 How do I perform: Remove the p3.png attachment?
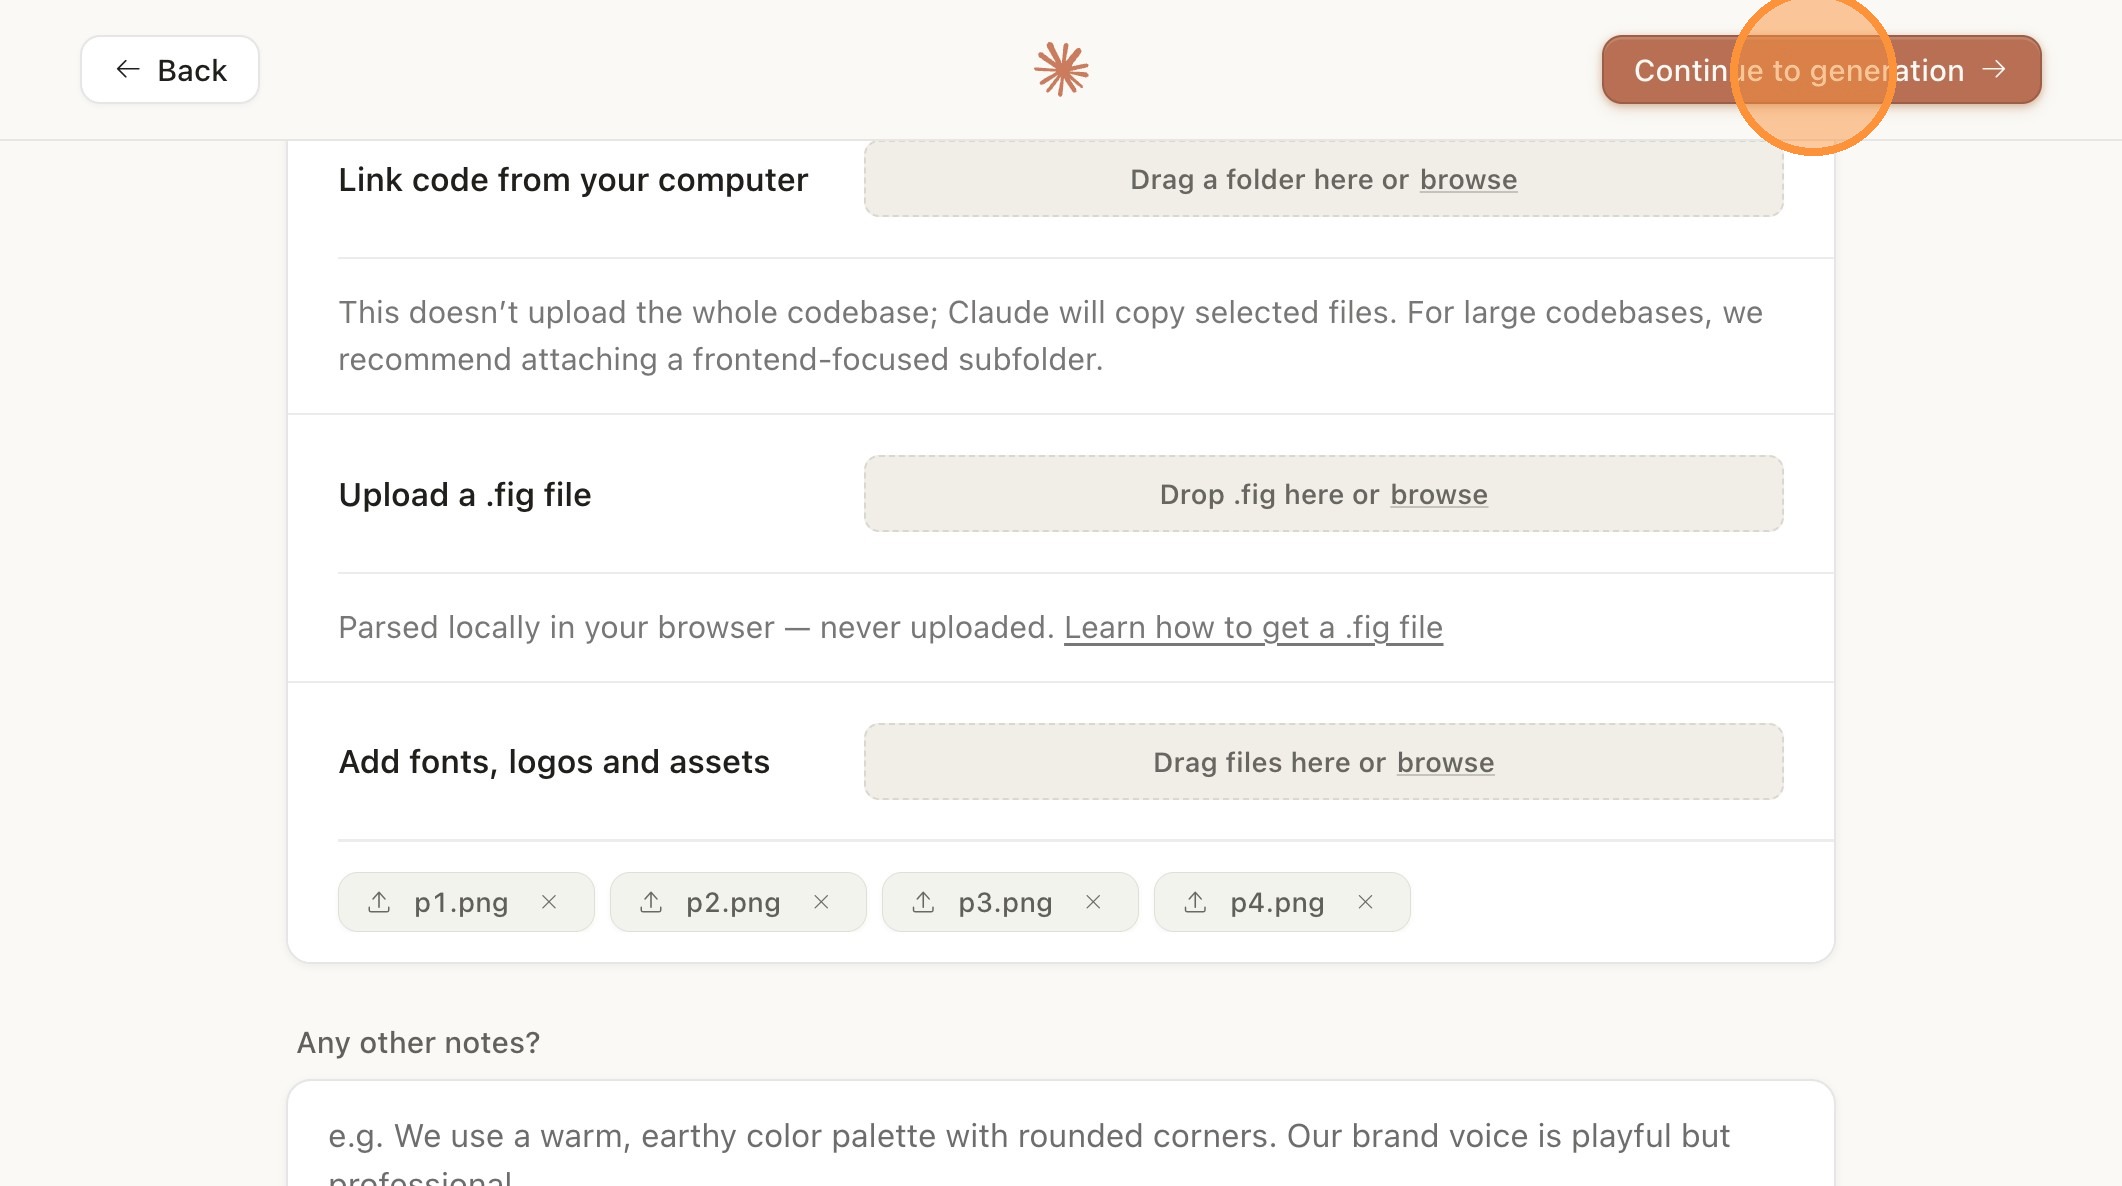1093,902
